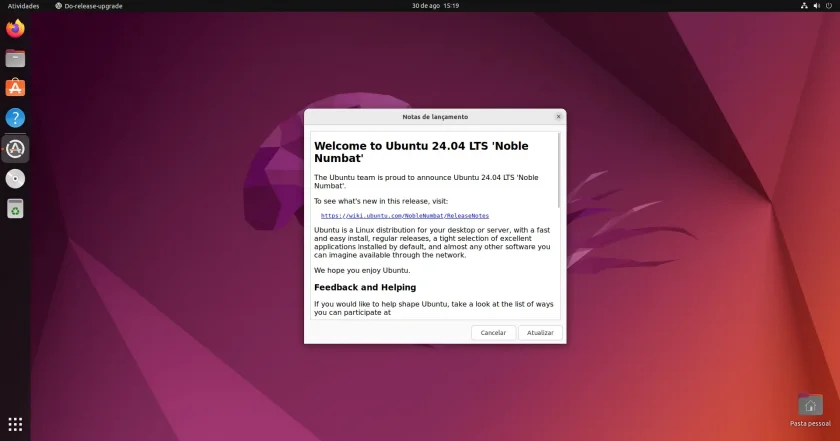Click the 'Welcome to Ubuntu 24.04 LTS' heading
840x441 pixels.
pyautogui.click(x=421, y=152)
